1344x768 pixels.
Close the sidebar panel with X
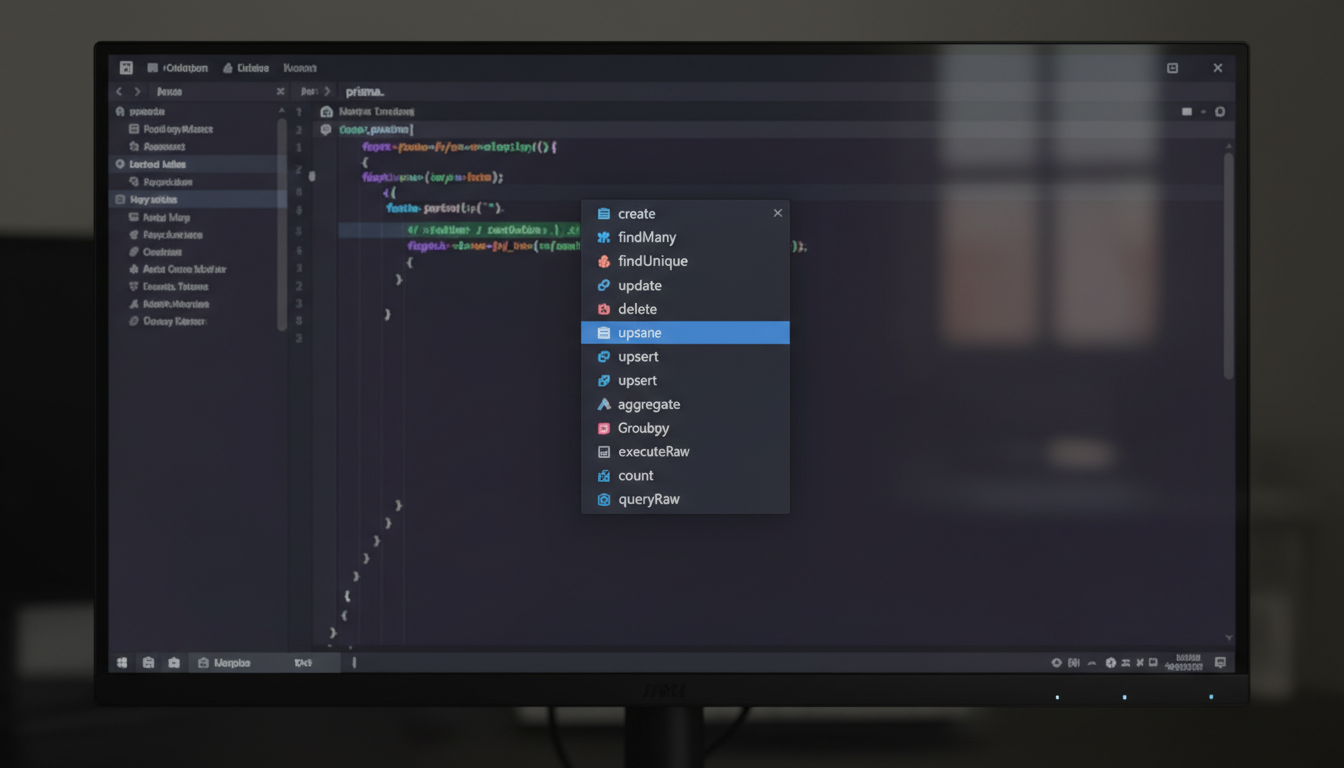click(x=280, y=92)
